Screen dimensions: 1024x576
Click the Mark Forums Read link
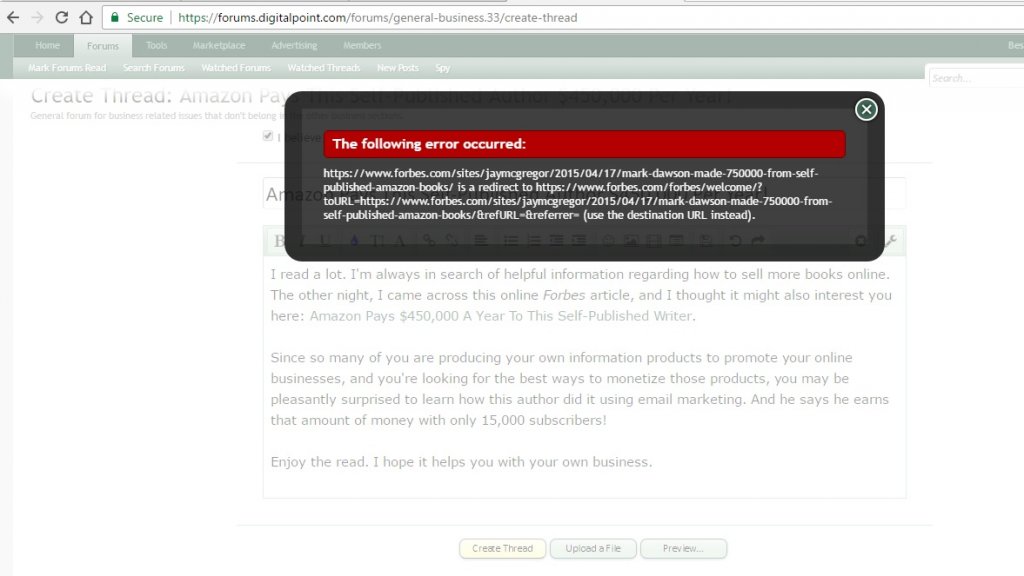[67, 68]
